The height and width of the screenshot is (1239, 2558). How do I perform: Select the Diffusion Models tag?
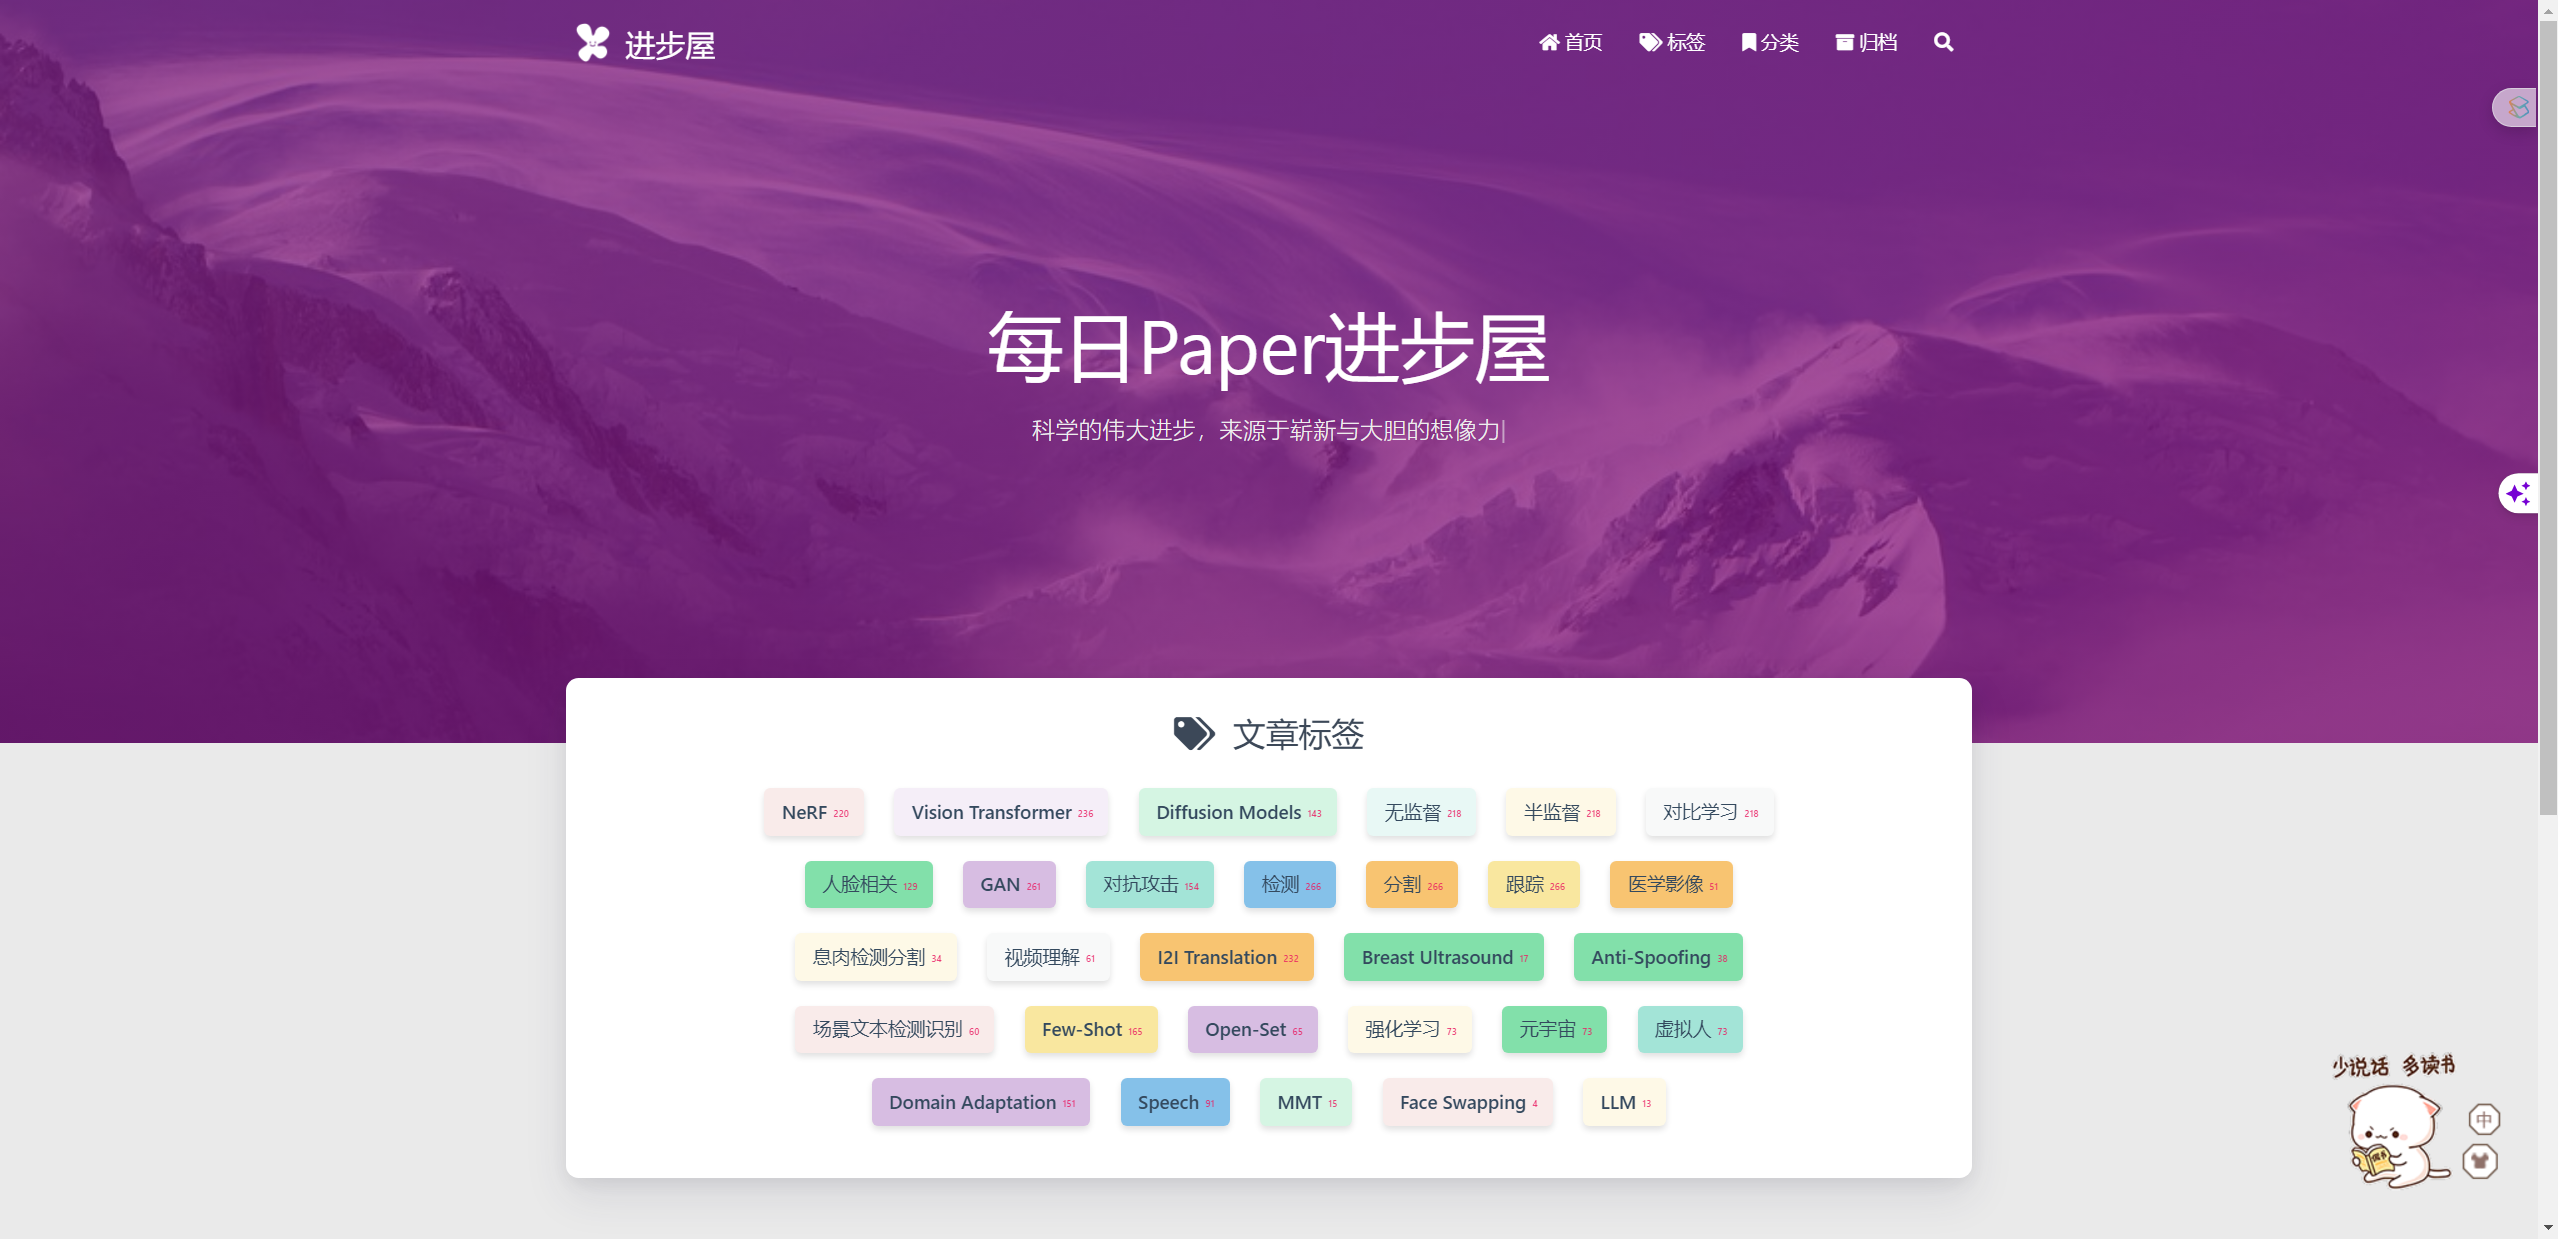(1238, 813)
